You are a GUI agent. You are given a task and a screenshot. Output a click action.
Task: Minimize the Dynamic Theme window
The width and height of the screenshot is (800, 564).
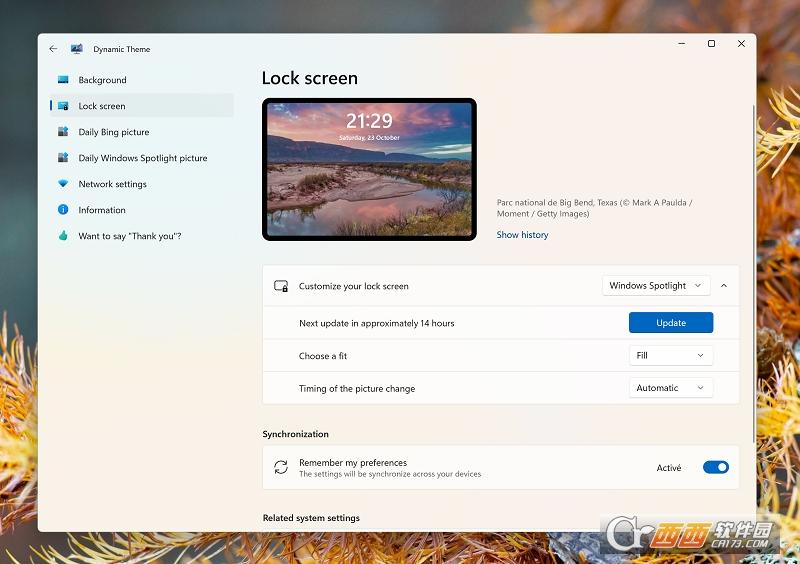[682, 44]
